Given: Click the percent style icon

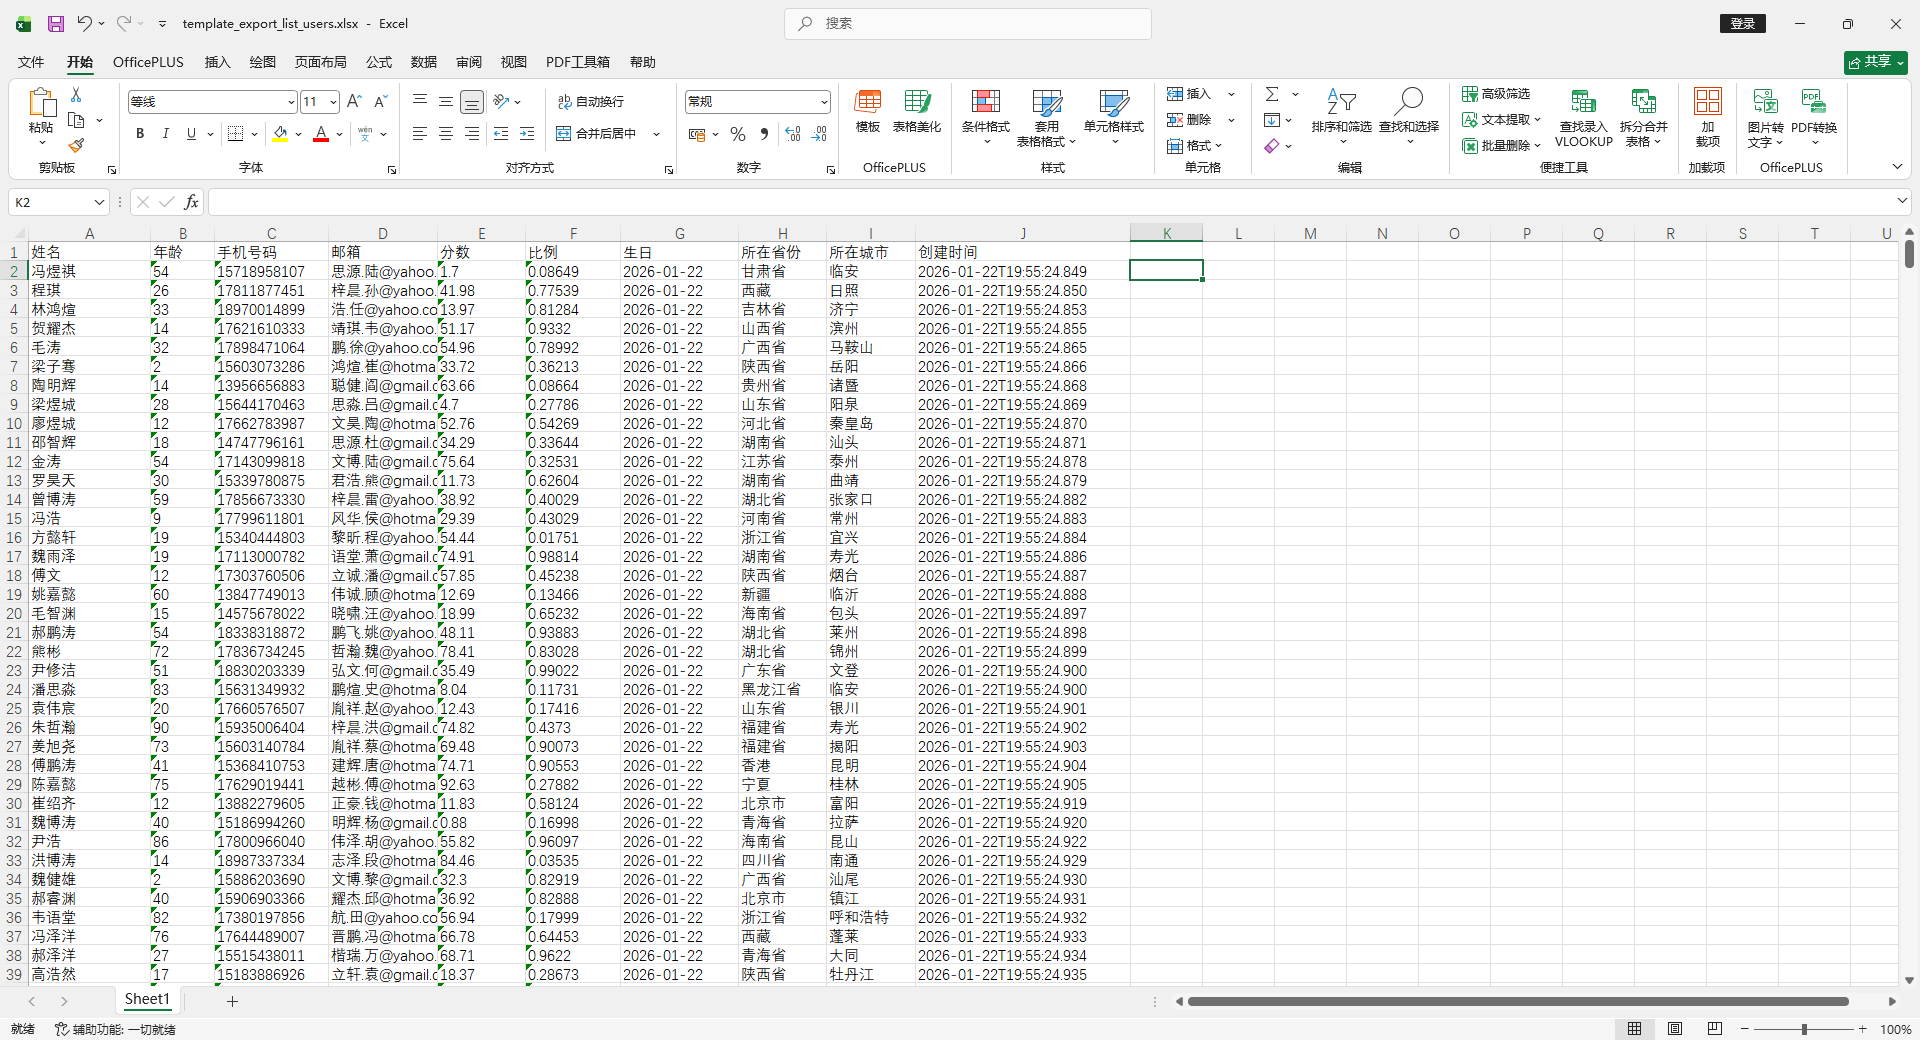Looking at the screenshot, I should 738,134.
